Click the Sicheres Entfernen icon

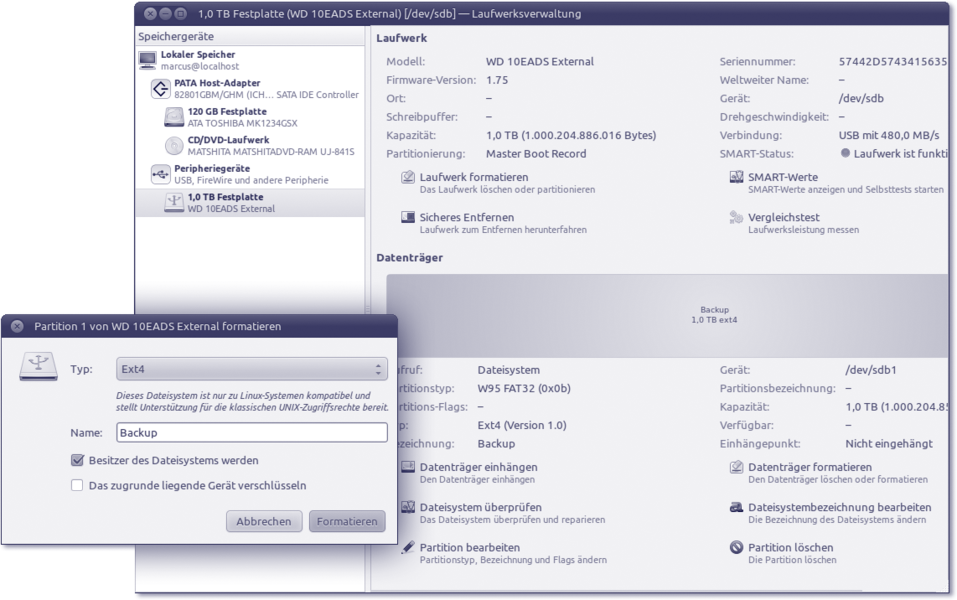[x=408, y=217]
